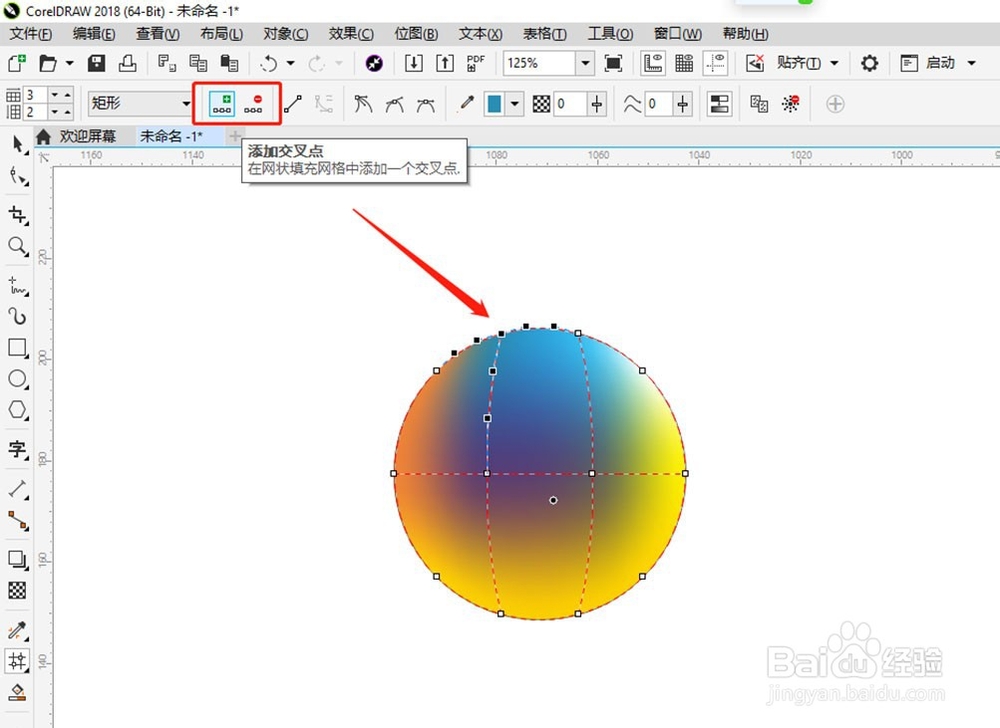Click Convert to line icon
Screen dimensions: 1000x728
(293, 103)
